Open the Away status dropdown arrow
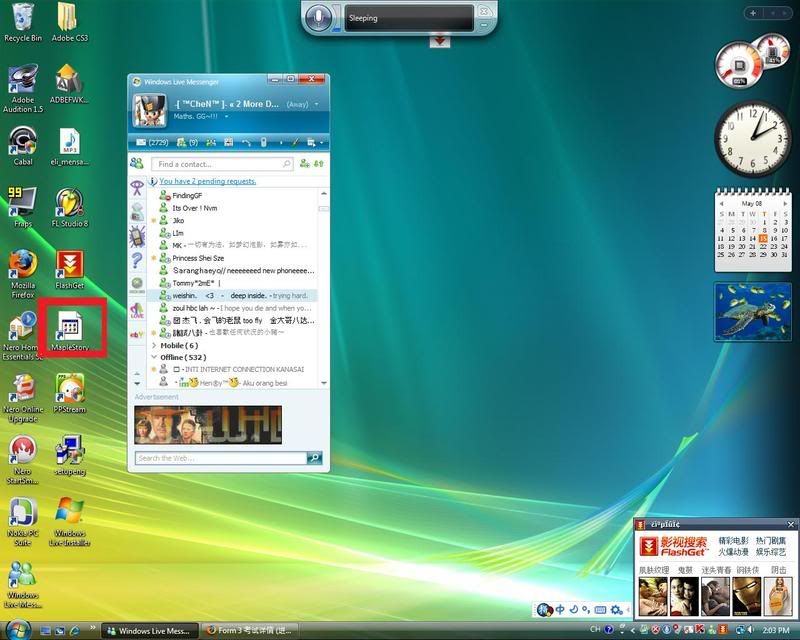This screenshot has height=640, width=800. (x=317, y=104)
